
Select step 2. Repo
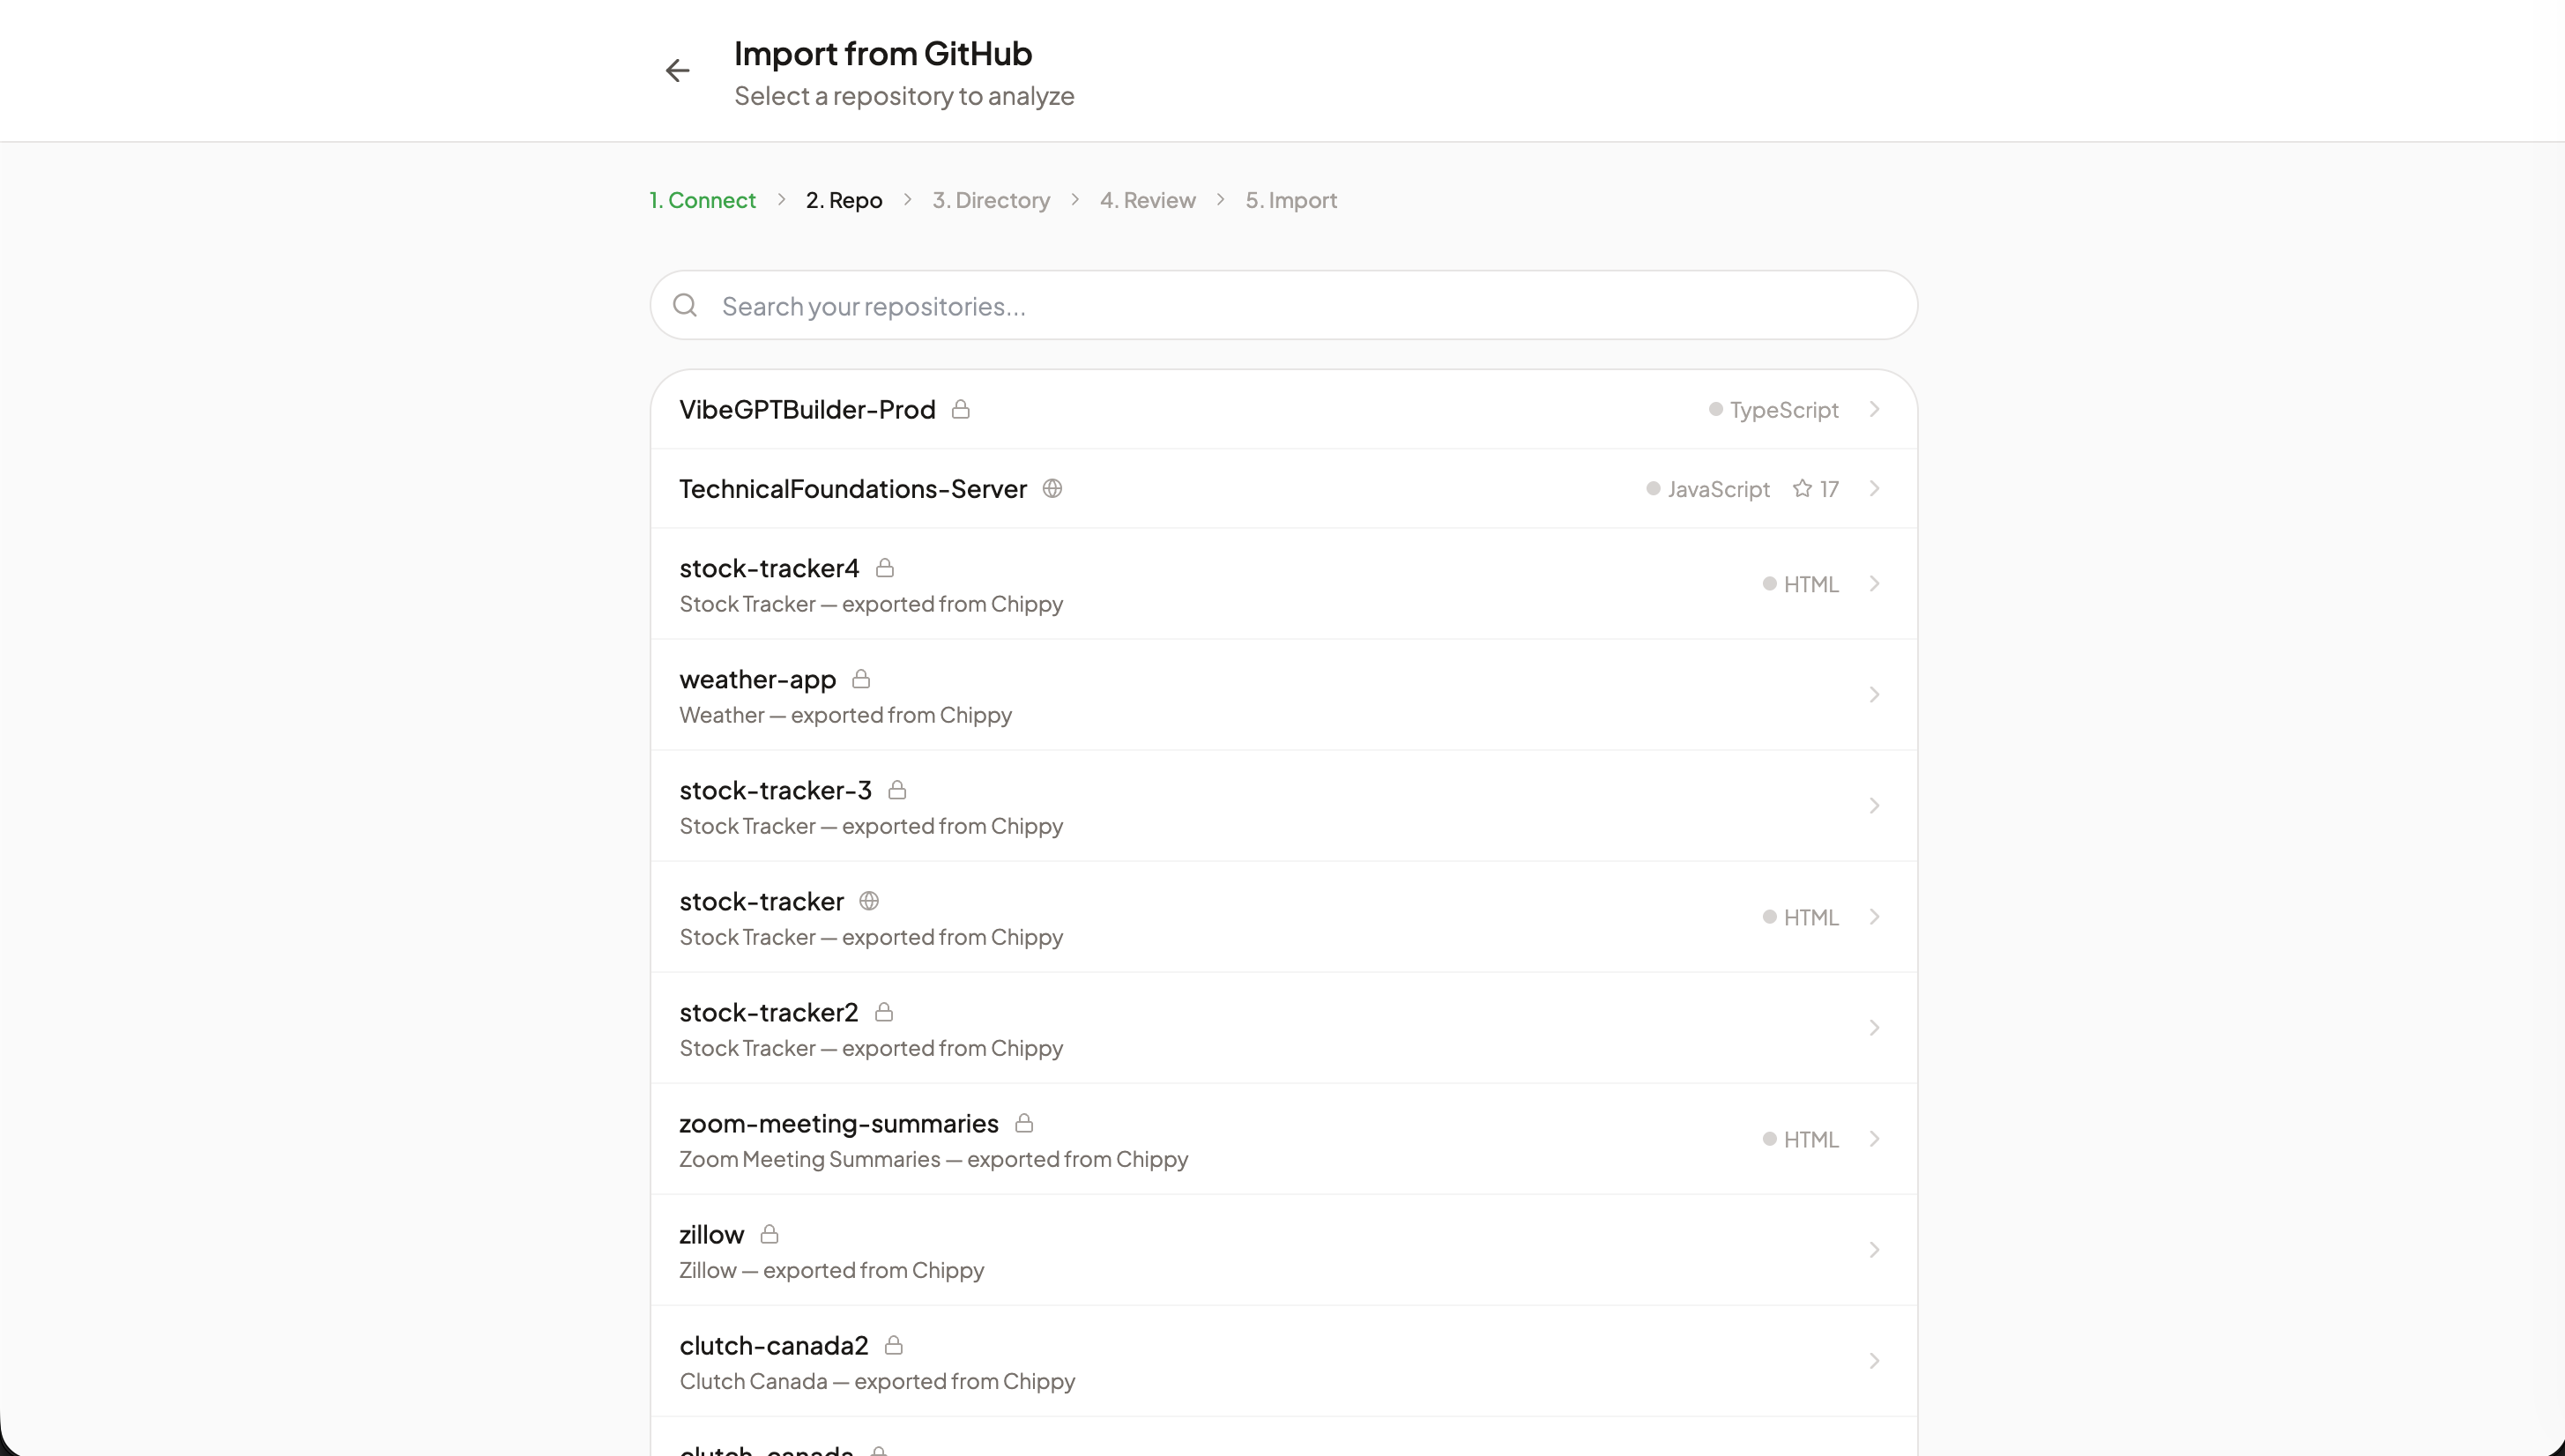click(x=844, y=200)
